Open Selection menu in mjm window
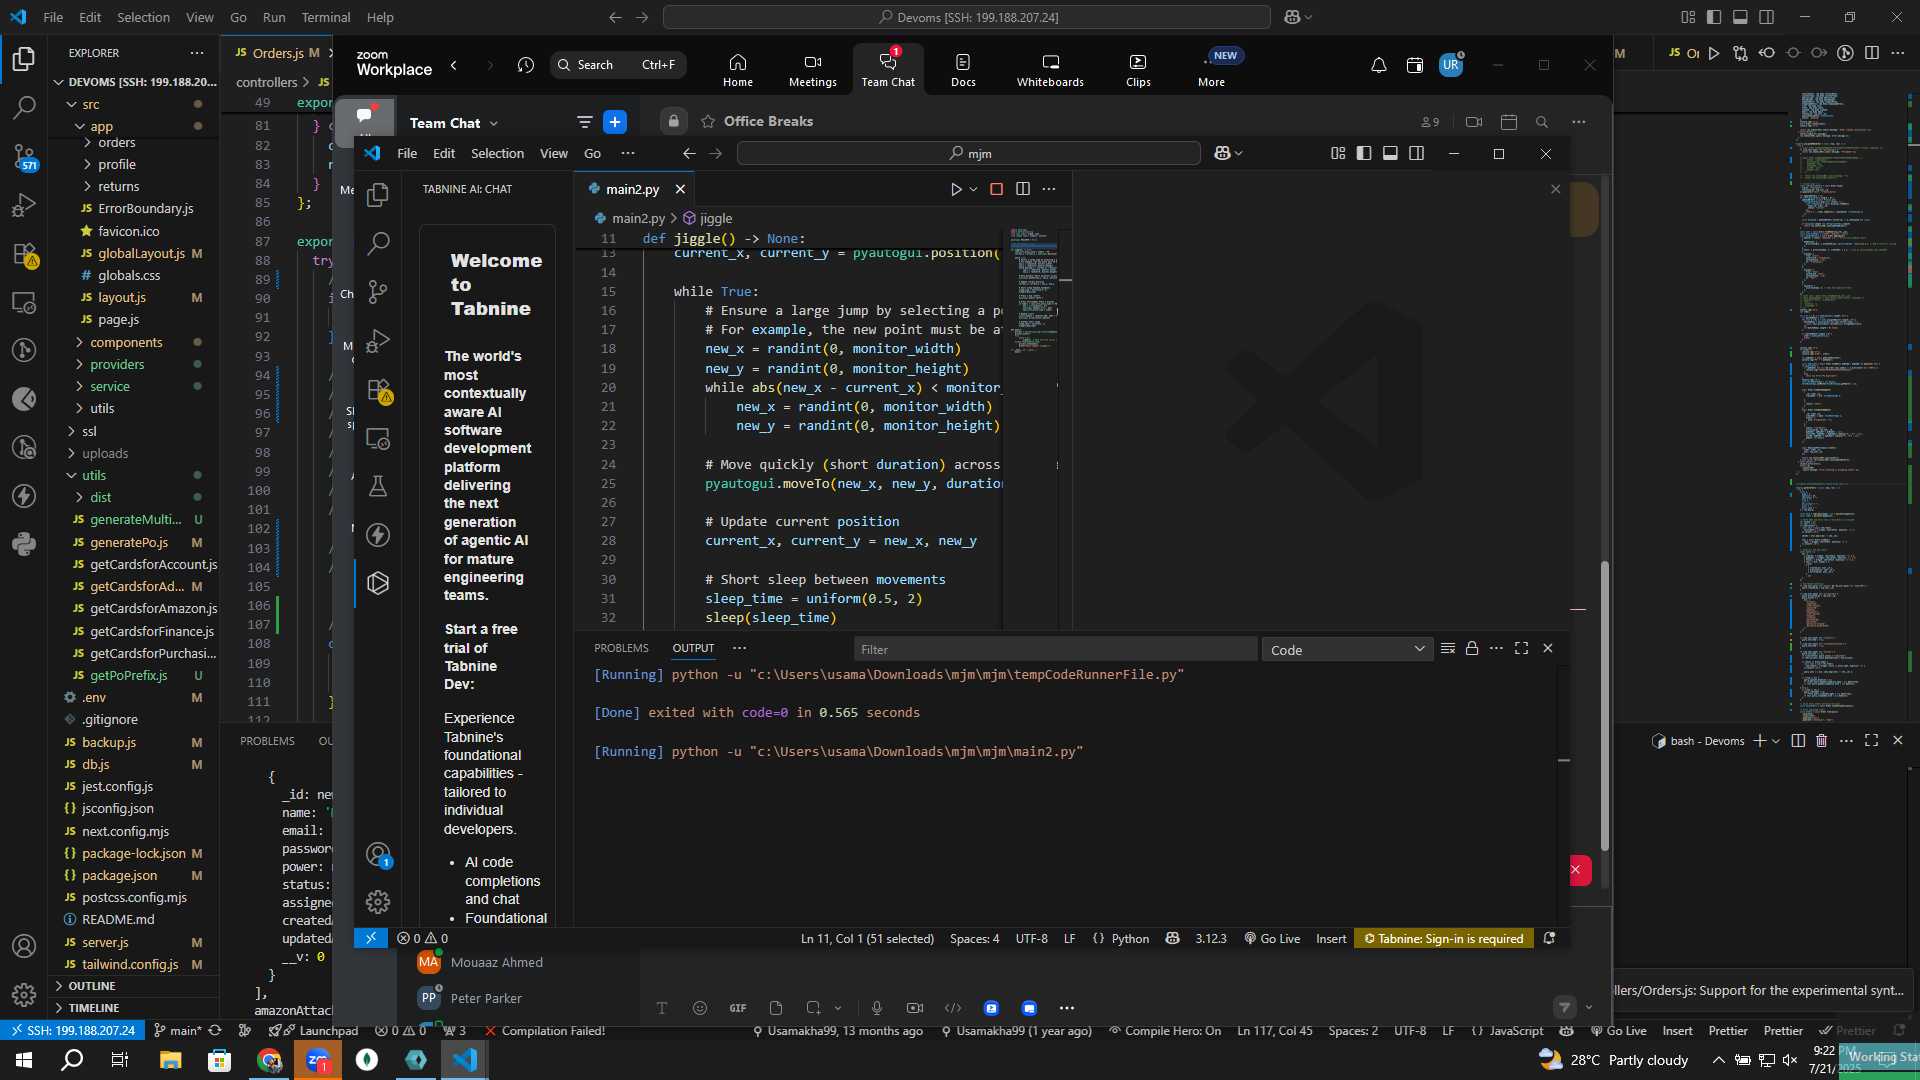Viewport: 1920px width, 1080px height. pyautogui.click(x=497, y=153)
